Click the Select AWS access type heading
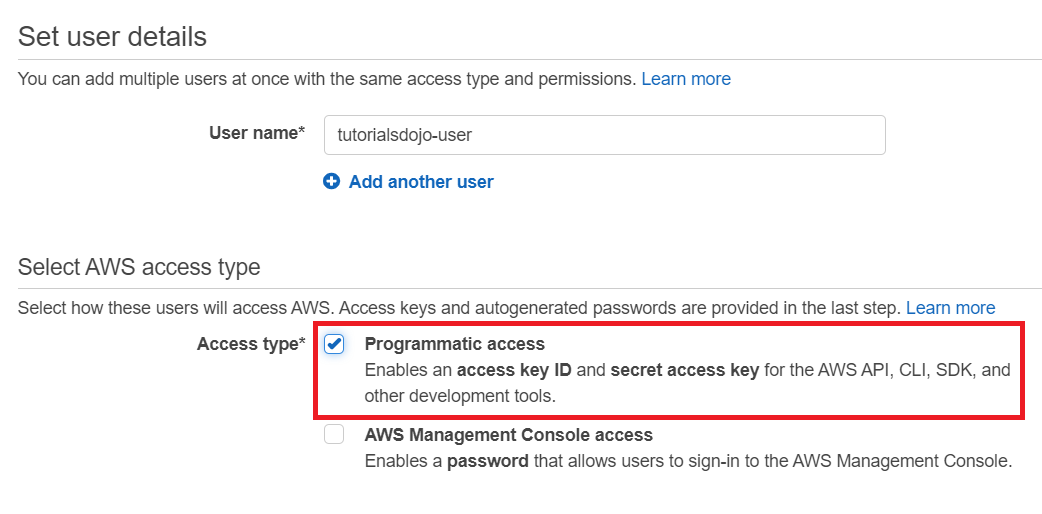The image size is (1042, 514). 139,267
